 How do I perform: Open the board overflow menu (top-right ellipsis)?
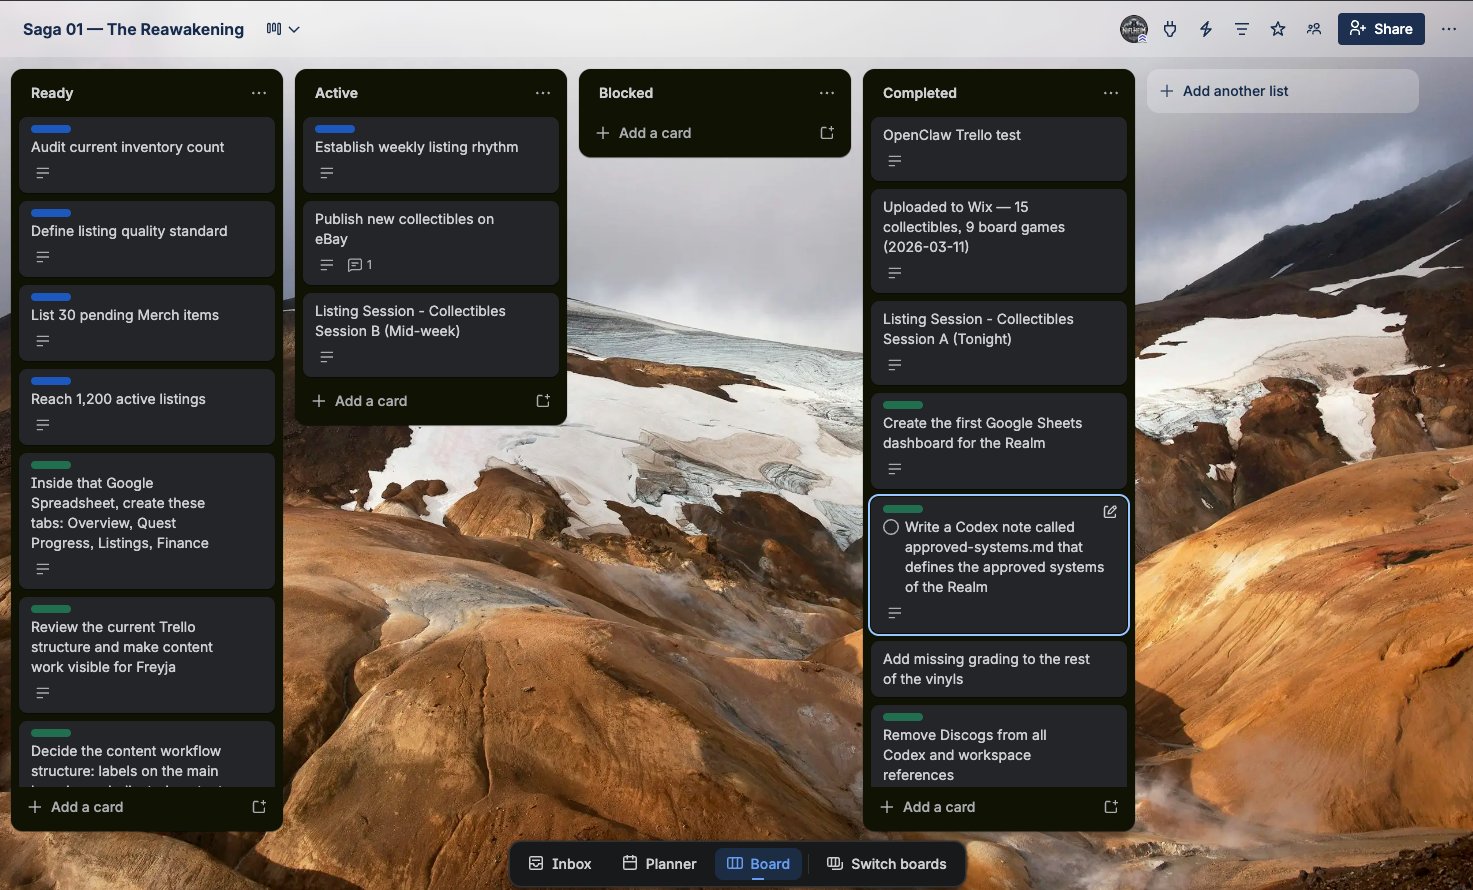[1449, 29]
